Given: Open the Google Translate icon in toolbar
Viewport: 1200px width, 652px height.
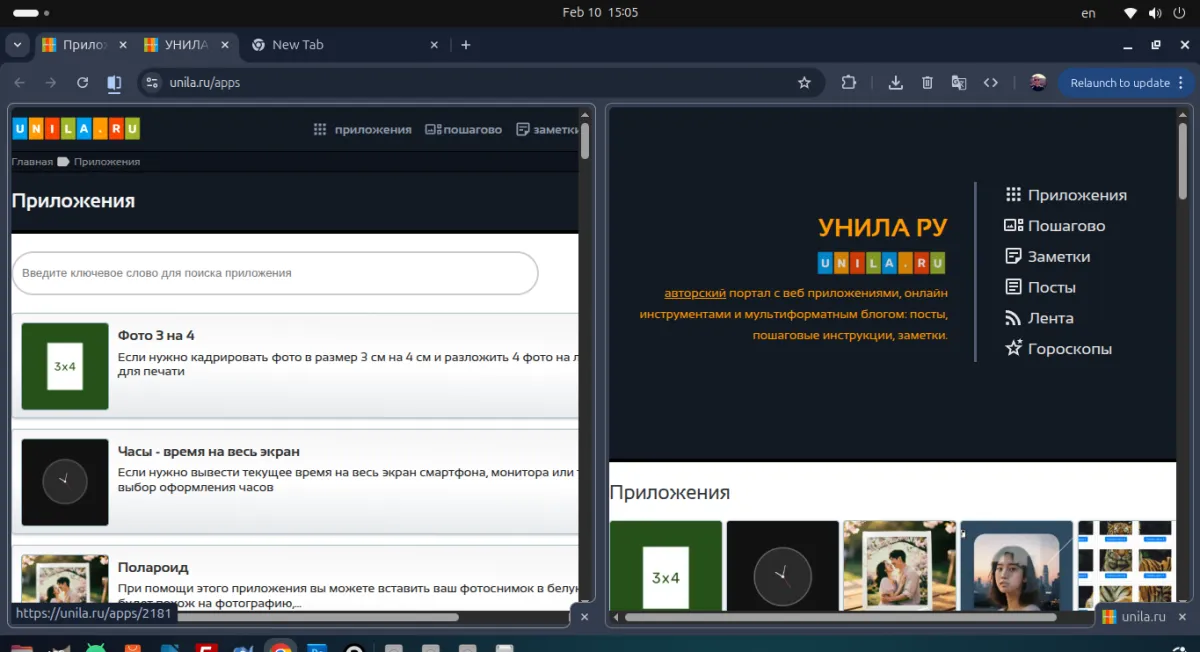Looking at the screenshot, I should point(959,82).
